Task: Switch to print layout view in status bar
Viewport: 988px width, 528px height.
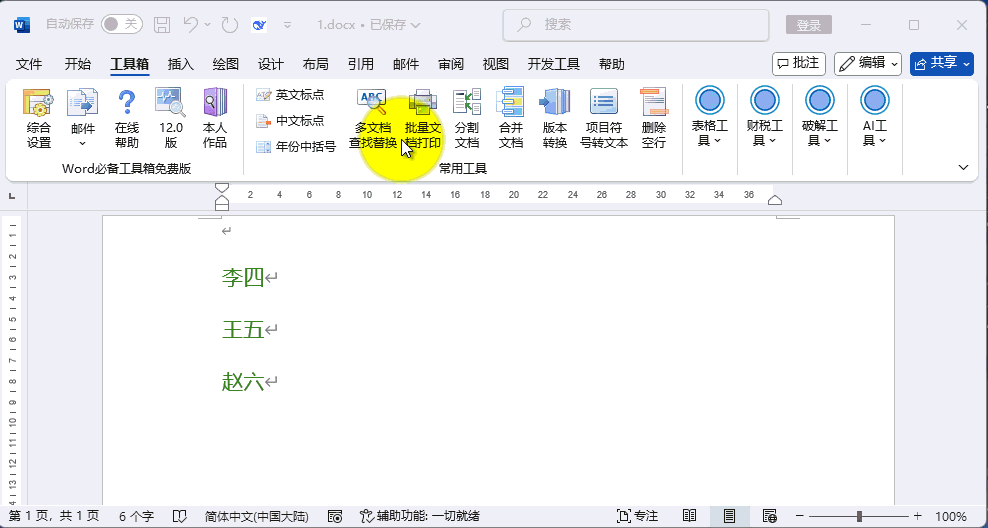Action: click(730, 516)
